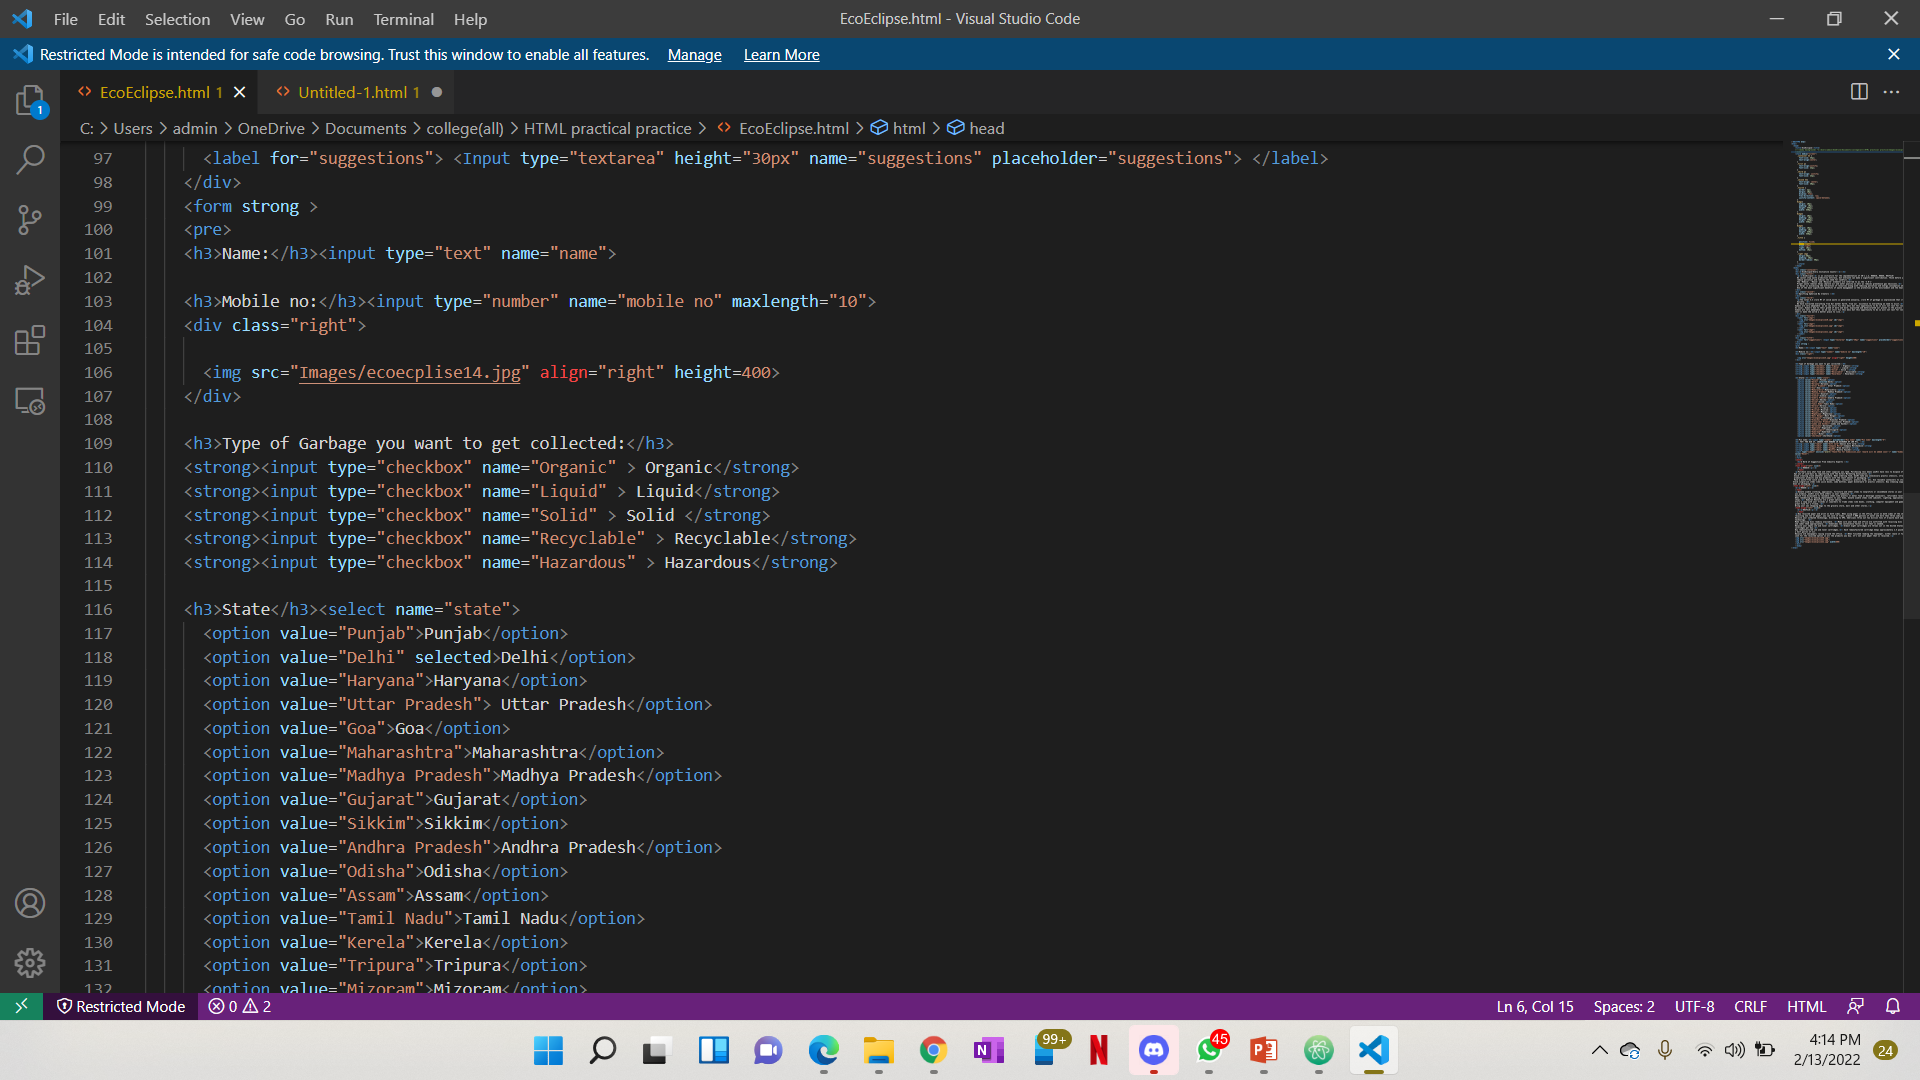Switch to Untitled-1.html tab

pos(352,92)
